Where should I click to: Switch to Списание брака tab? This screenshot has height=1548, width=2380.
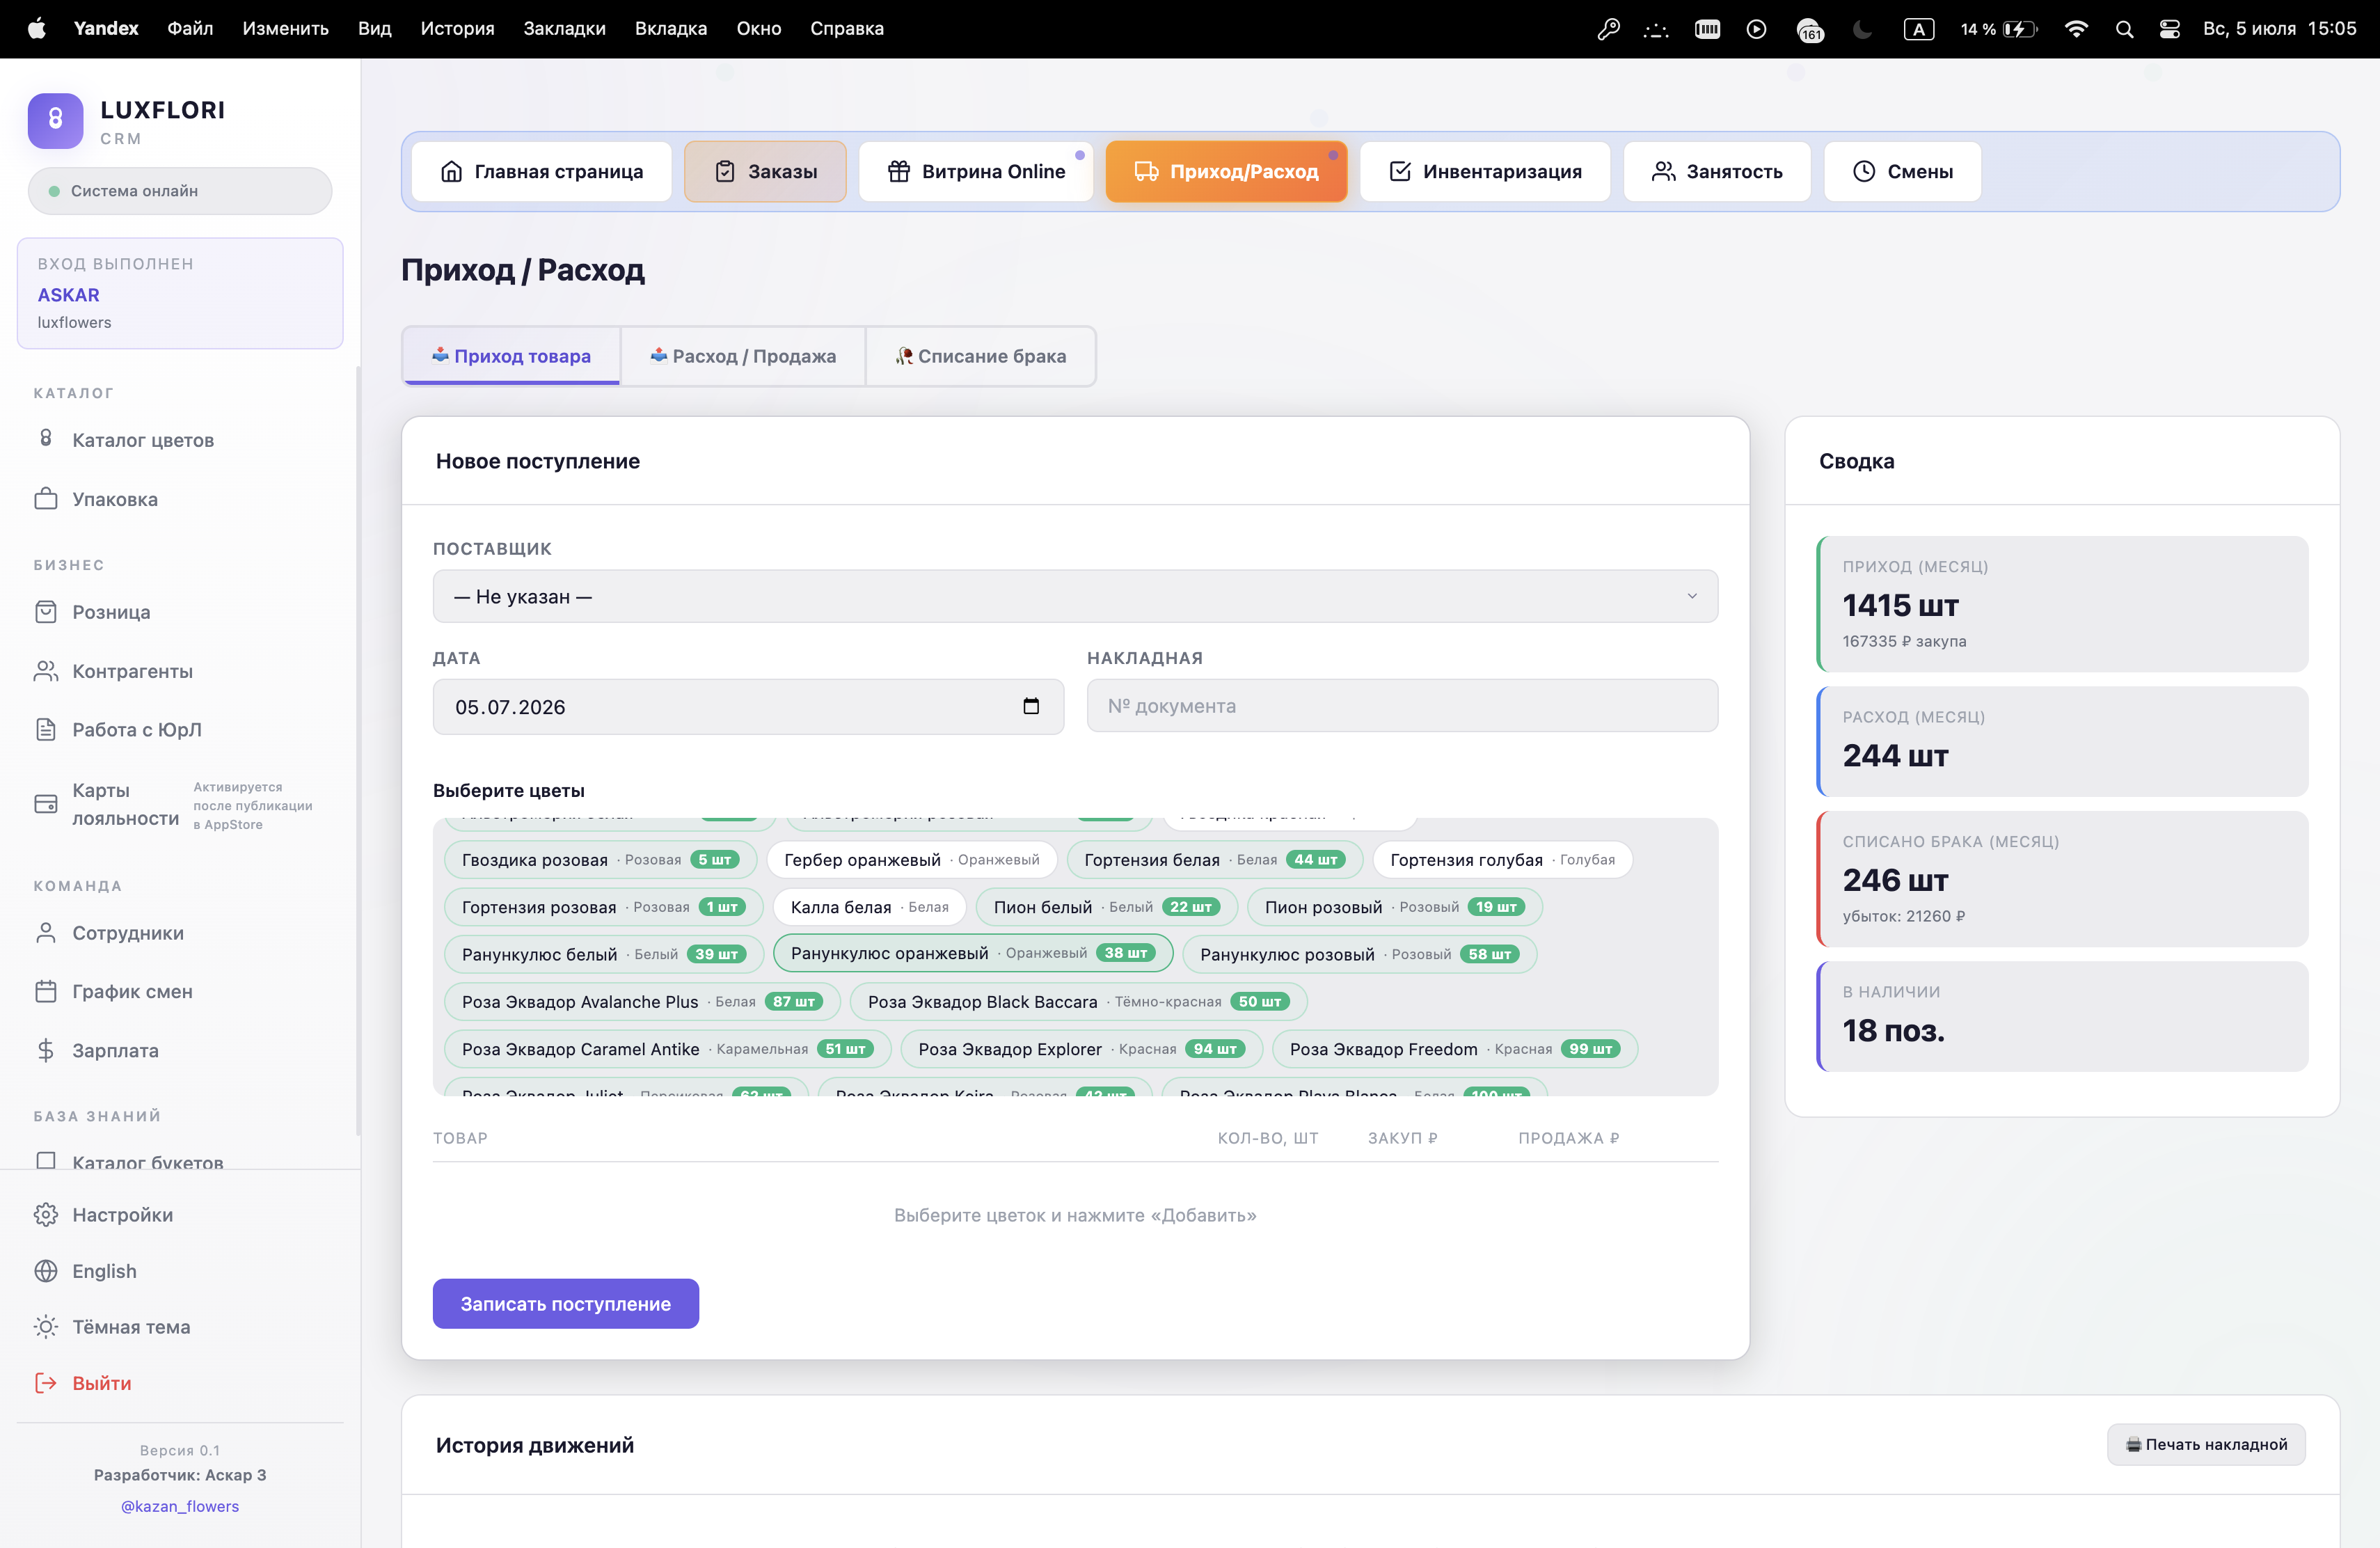coord(981,356)
